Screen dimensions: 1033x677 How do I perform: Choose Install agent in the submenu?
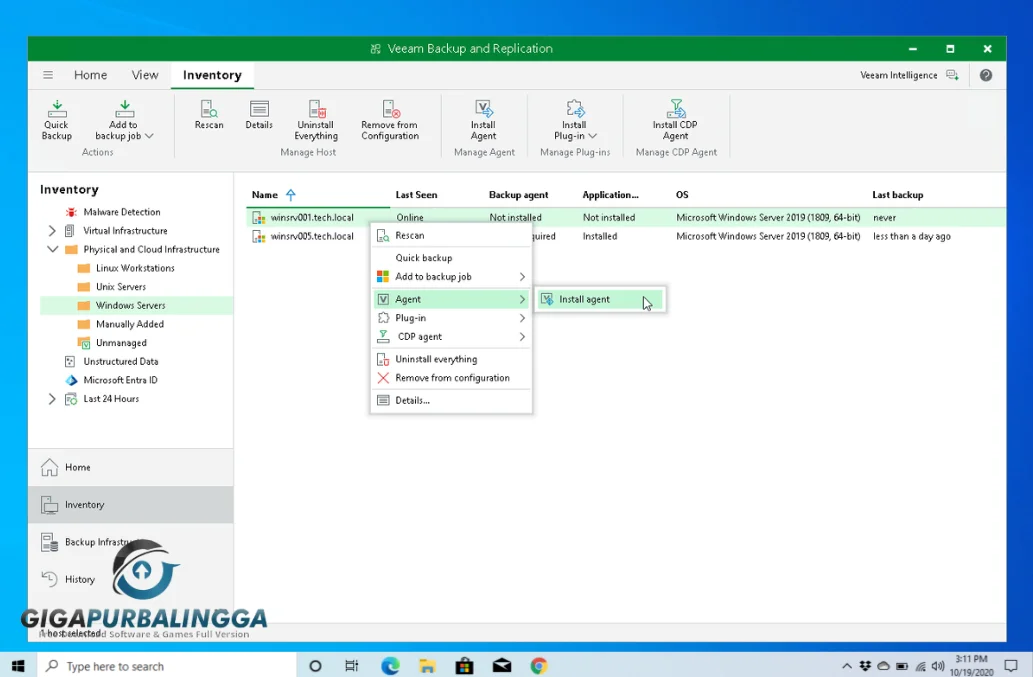click(x=600, y=299)
